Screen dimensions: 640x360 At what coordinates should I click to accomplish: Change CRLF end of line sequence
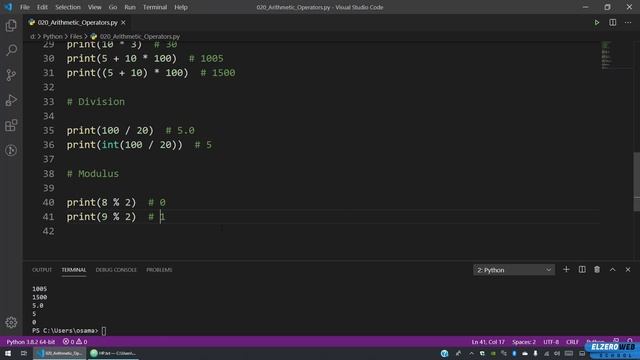point(572,342)
